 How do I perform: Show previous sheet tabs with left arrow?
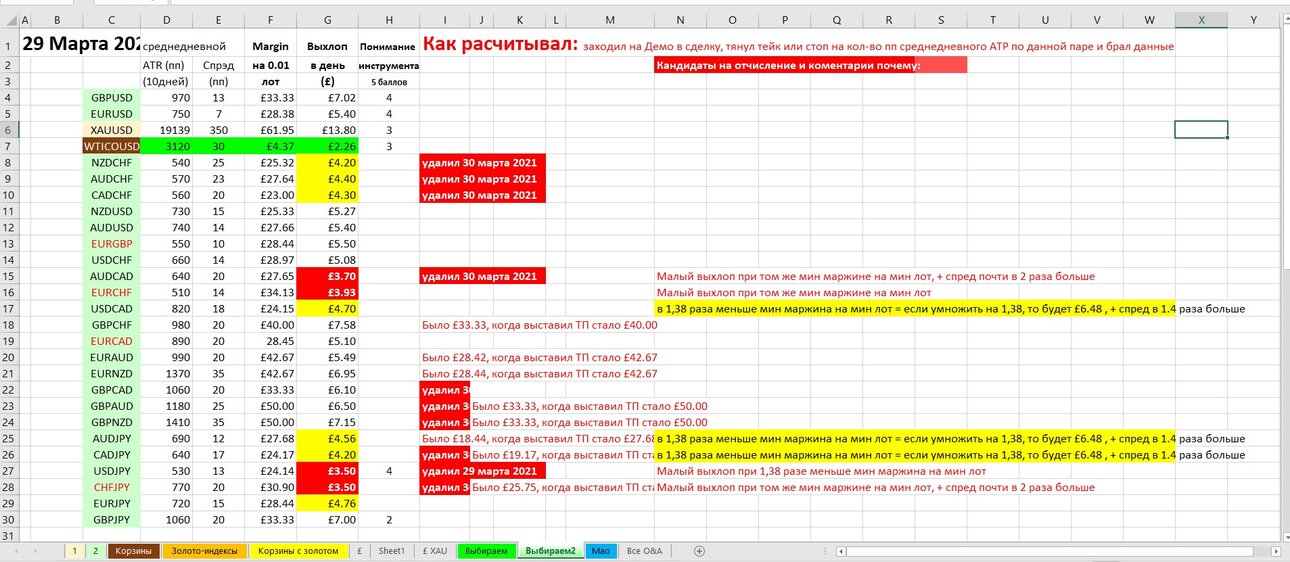16,551
